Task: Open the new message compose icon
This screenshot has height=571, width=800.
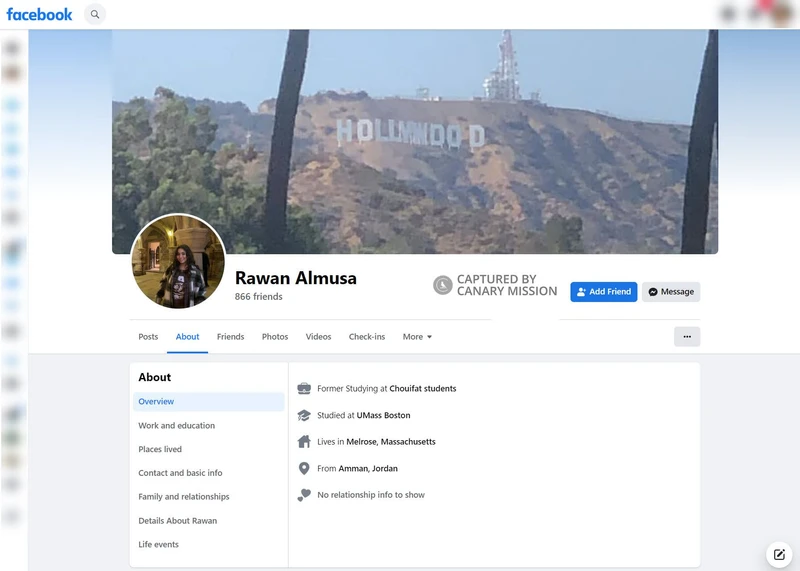Action: (779, 555)
